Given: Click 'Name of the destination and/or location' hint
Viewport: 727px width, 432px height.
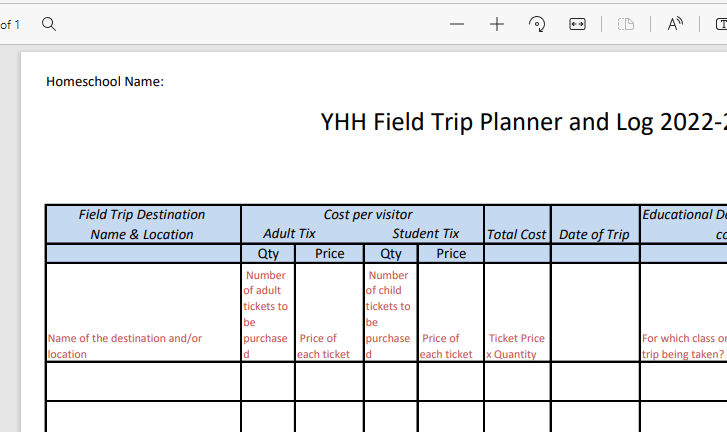Looking at the screenshot, I should pos(125,346).
